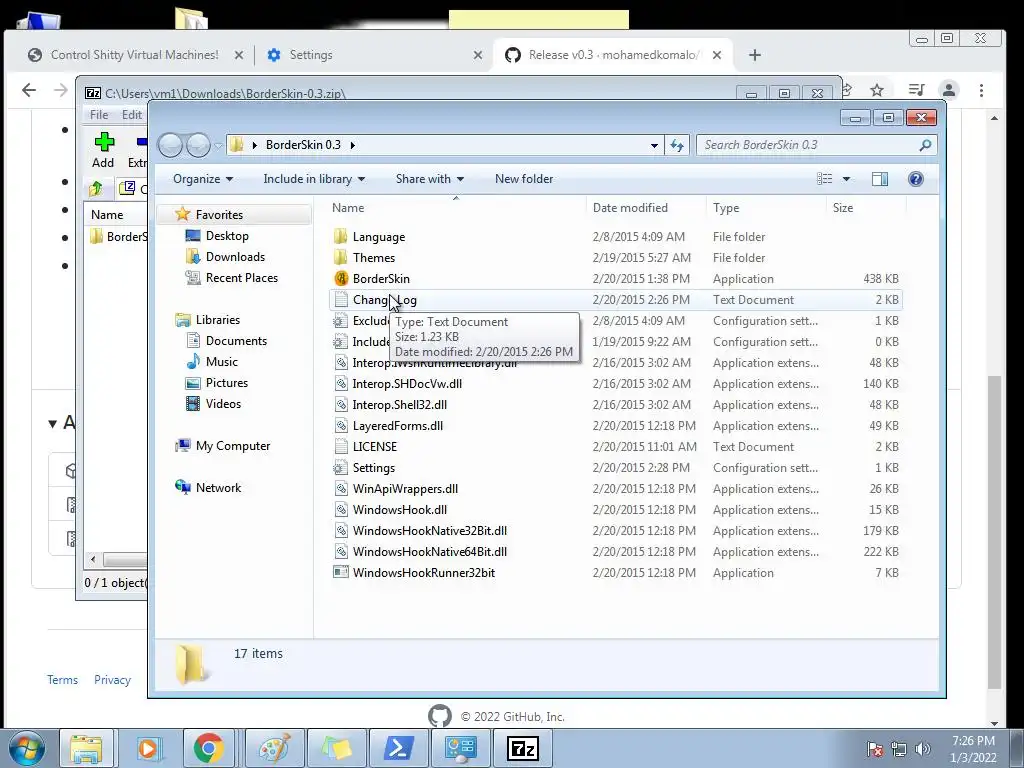
Task: Open Edit menu in 7-Zip window
Action: pyautogui.click(x=131, y=115)
